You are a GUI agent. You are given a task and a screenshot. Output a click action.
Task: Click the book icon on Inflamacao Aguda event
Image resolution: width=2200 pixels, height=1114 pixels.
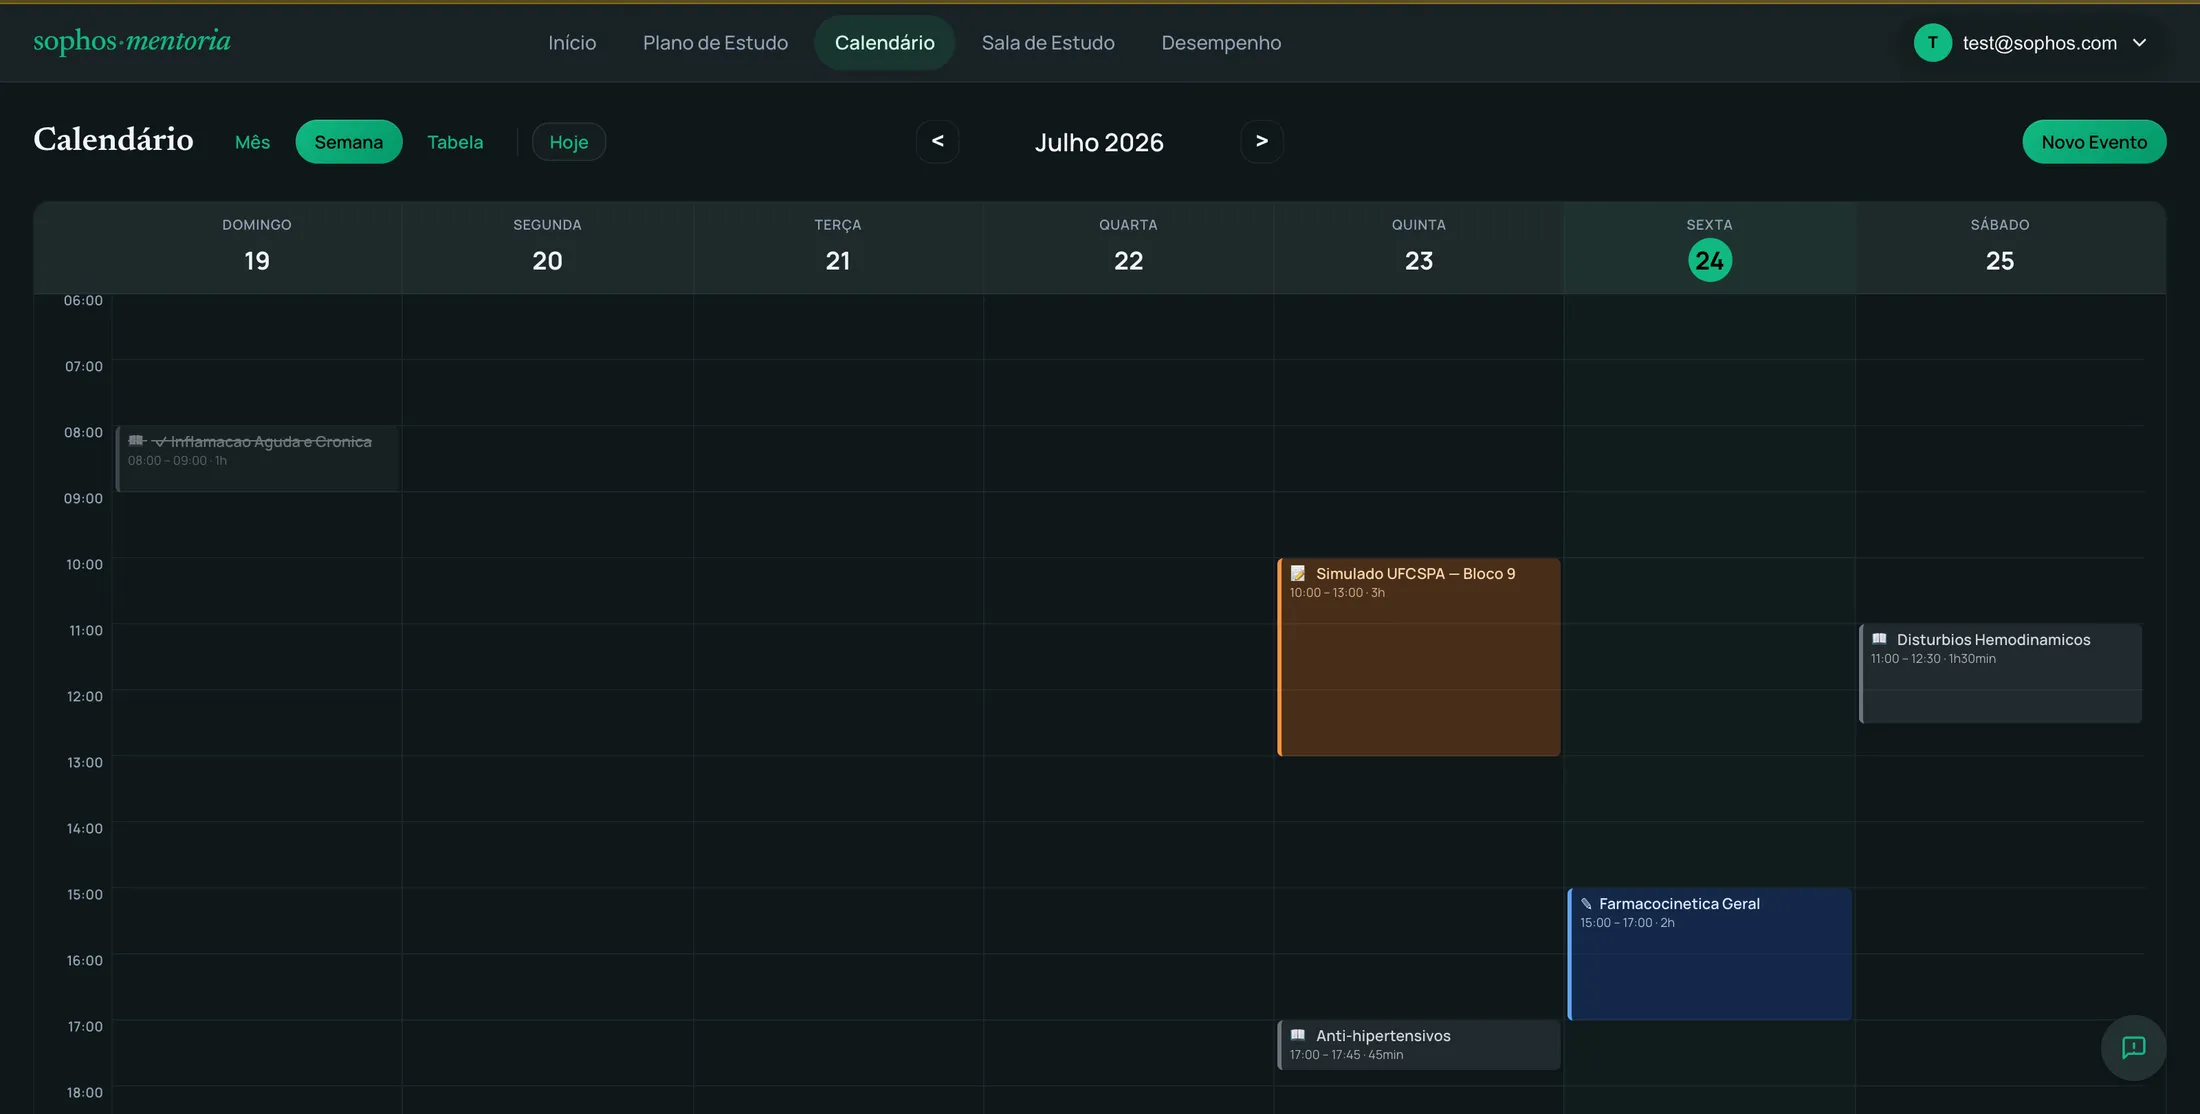[136, 441]
